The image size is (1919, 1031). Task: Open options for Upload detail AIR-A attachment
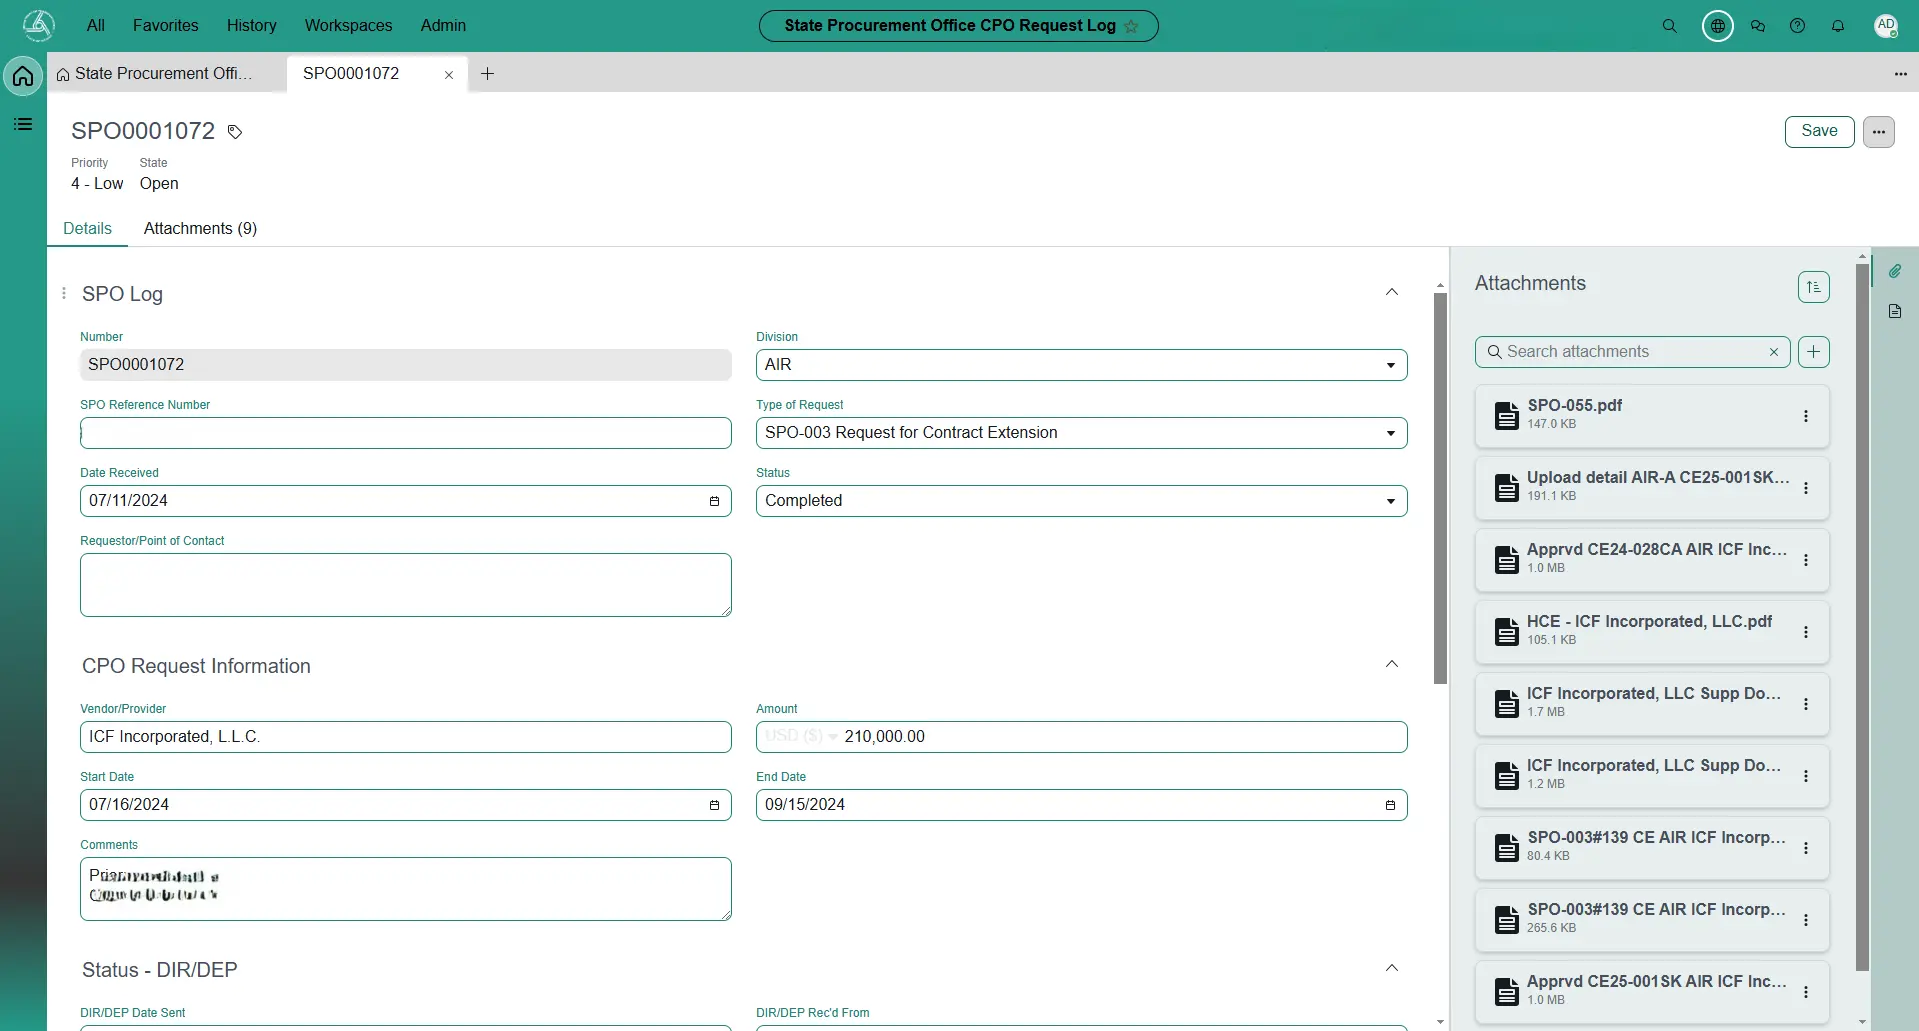coord(1806,488)
